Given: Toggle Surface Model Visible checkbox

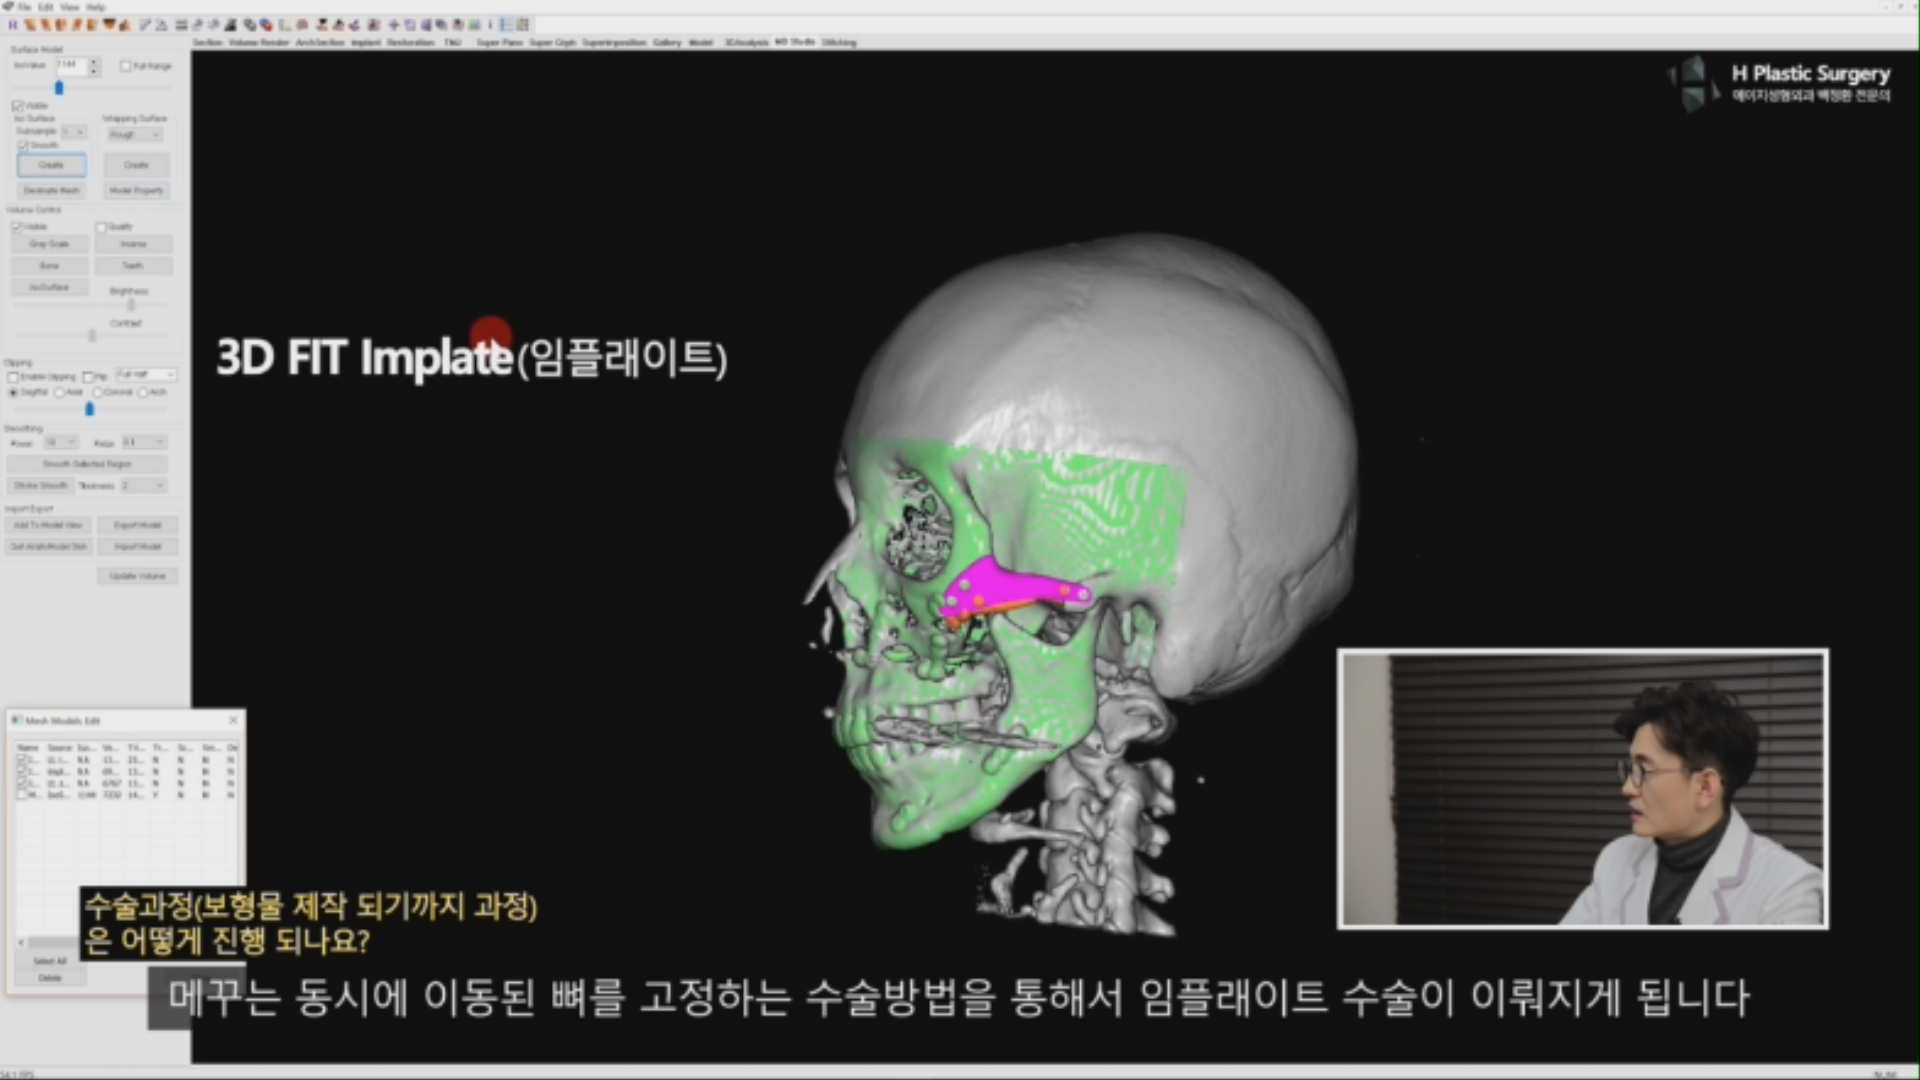Looking at the screenshot, I should [x=18, y=106].
